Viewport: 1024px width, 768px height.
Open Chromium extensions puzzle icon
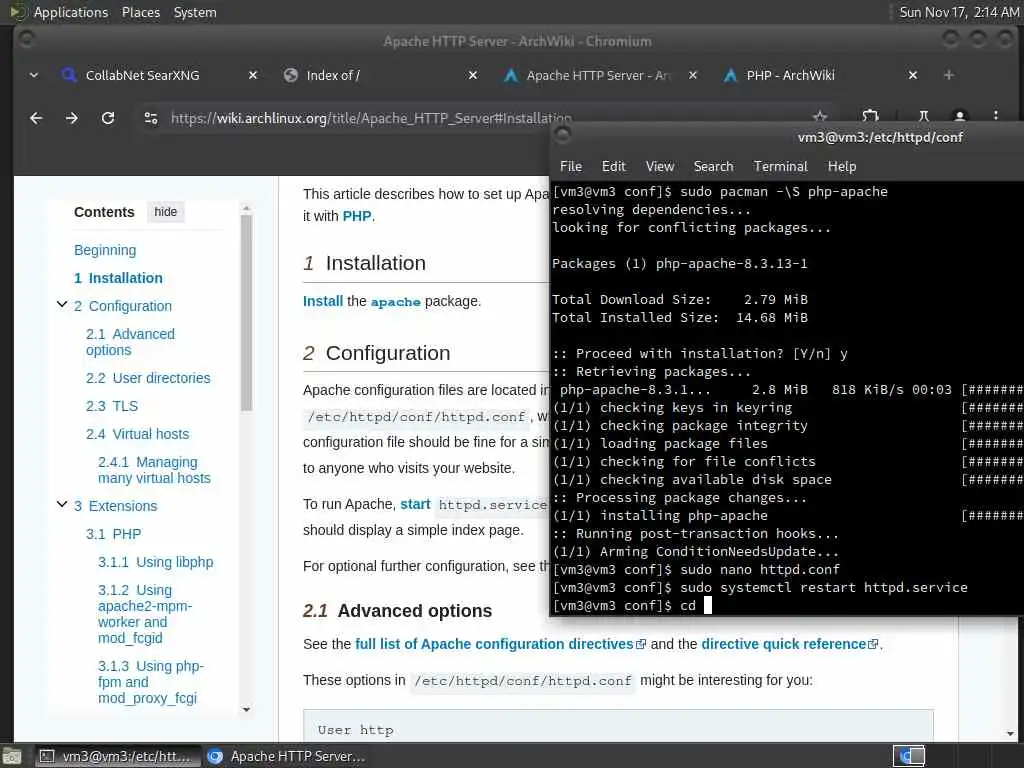[871, 116]
